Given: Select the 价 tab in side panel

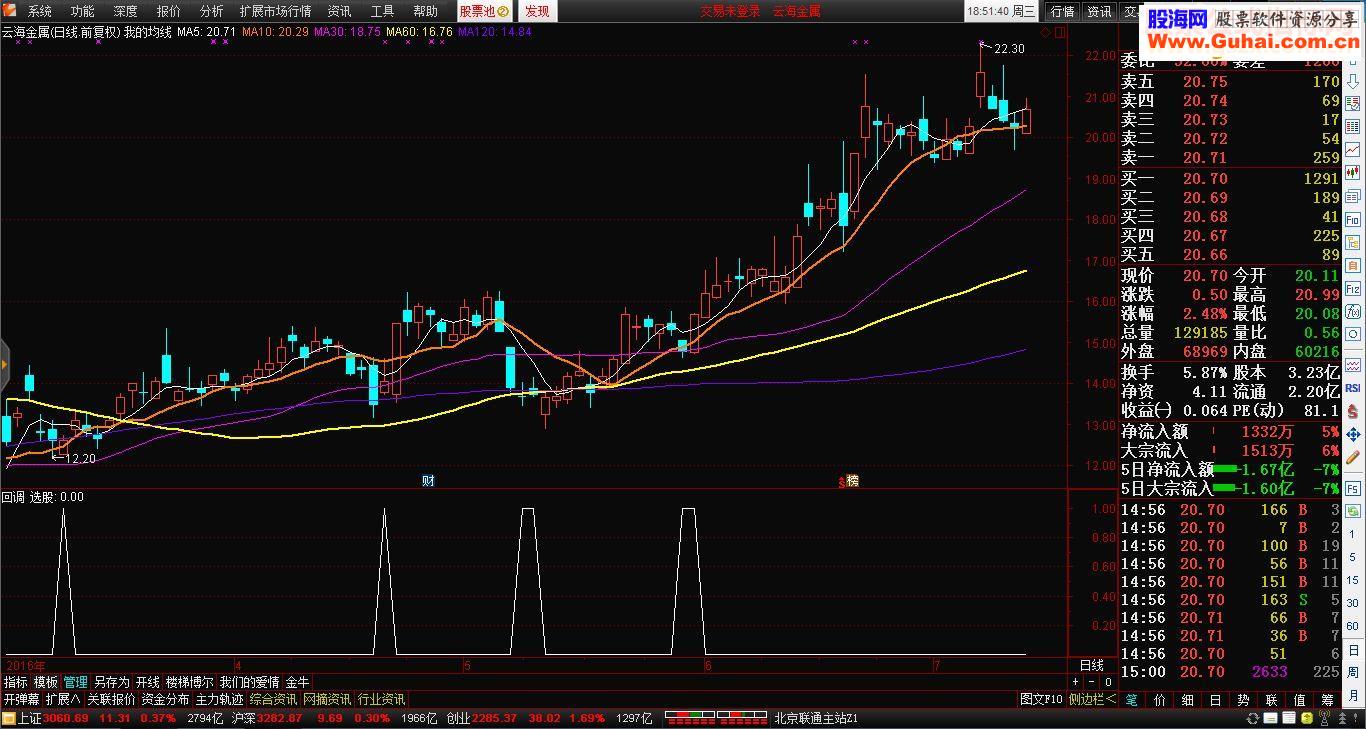Looking at the screenshot, I should tap(1160, 700).
